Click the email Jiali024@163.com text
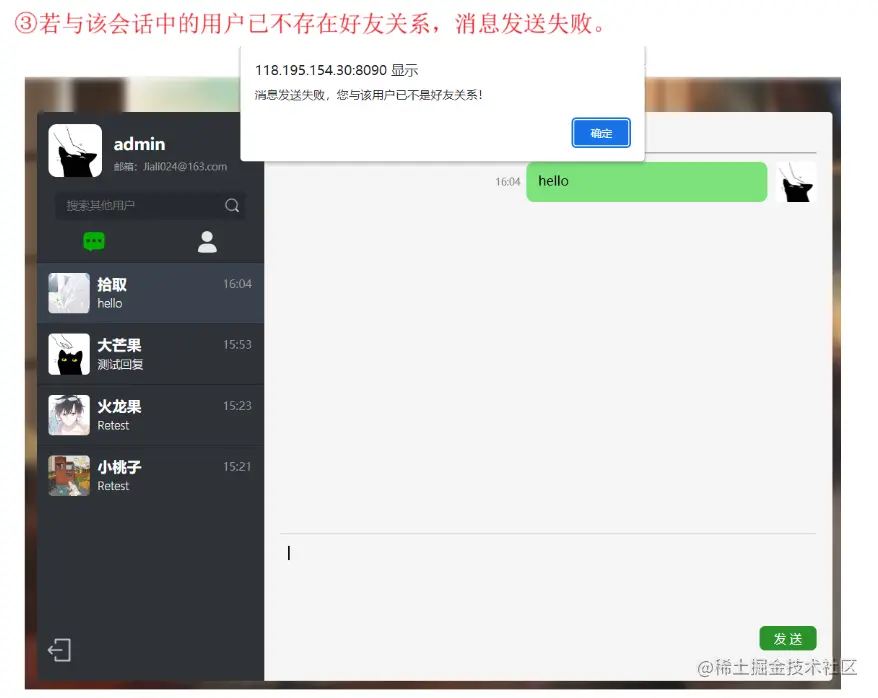 (x=170, y=166)
